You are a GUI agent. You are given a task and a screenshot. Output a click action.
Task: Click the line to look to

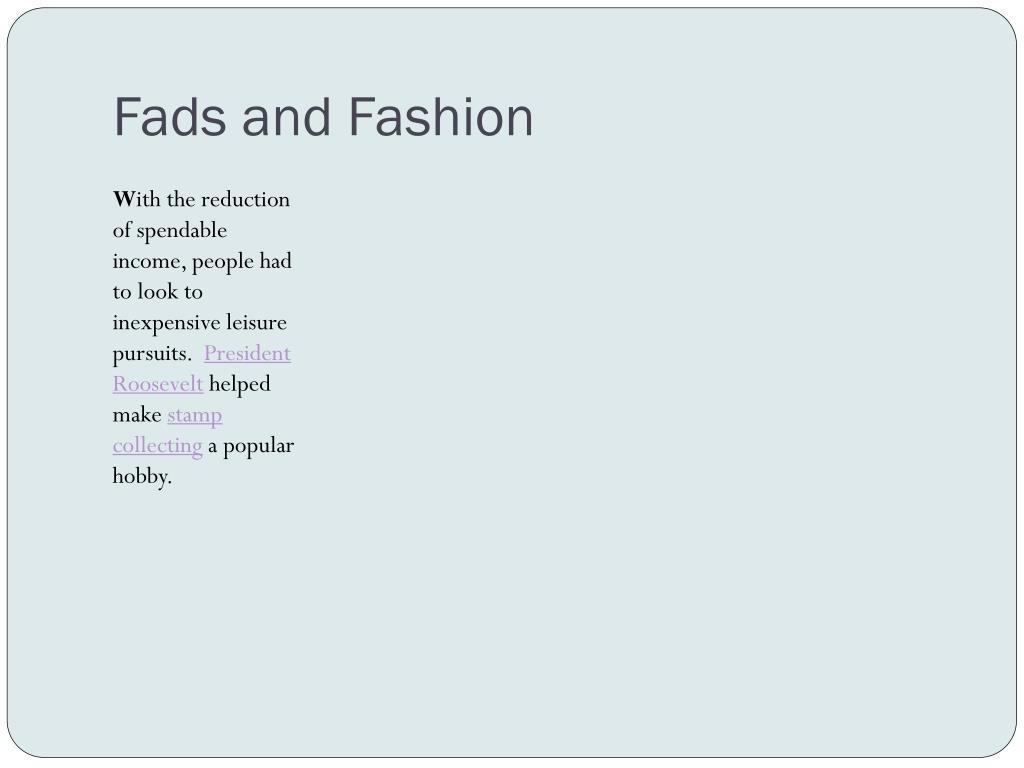(x=157, y=292)
